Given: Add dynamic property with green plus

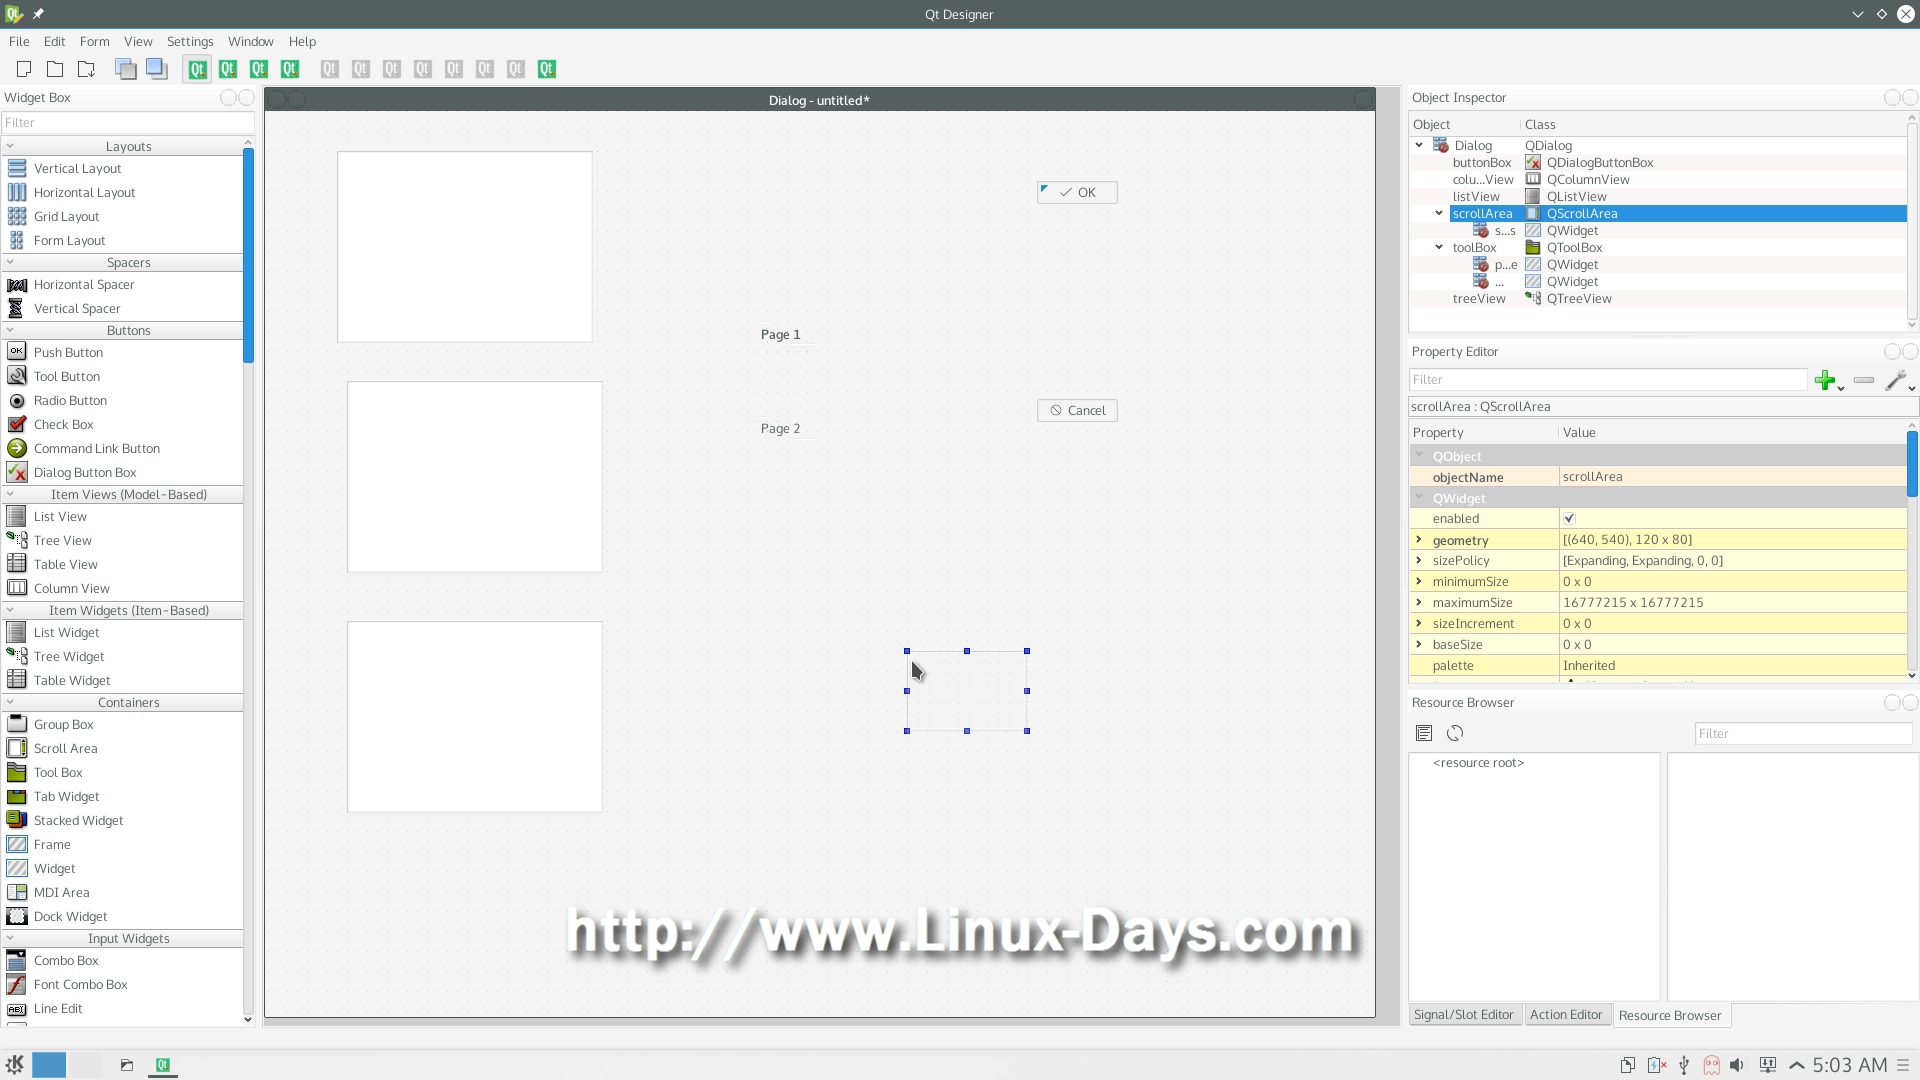Looking at the screenshot, I should click(x=1828, y=380).
